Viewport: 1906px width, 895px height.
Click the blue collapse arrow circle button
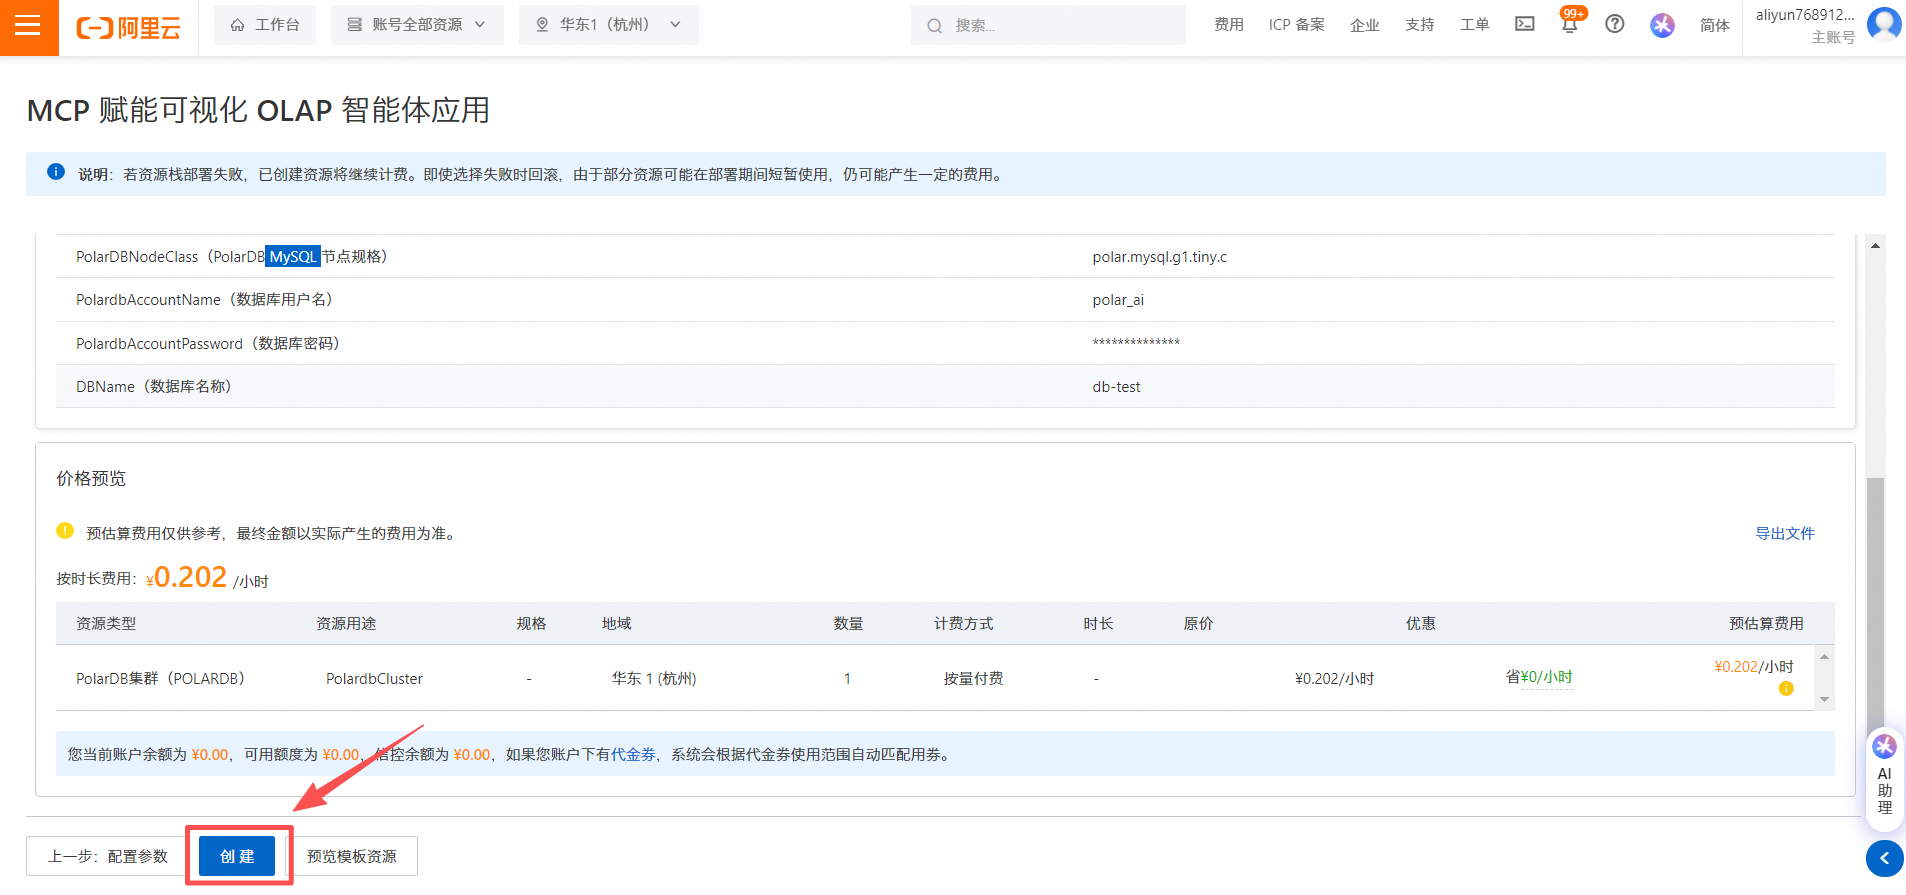(1884, 858)
